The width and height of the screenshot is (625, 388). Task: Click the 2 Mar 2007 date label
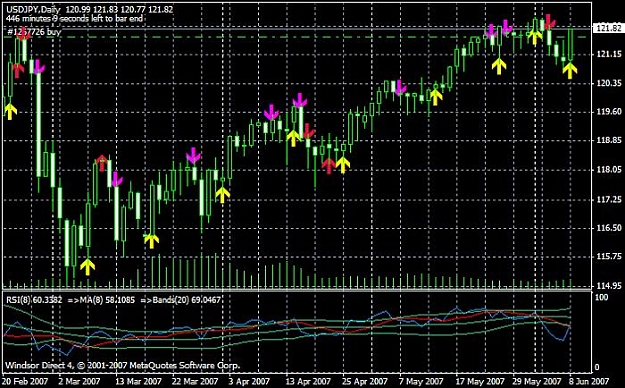[79, 381]
